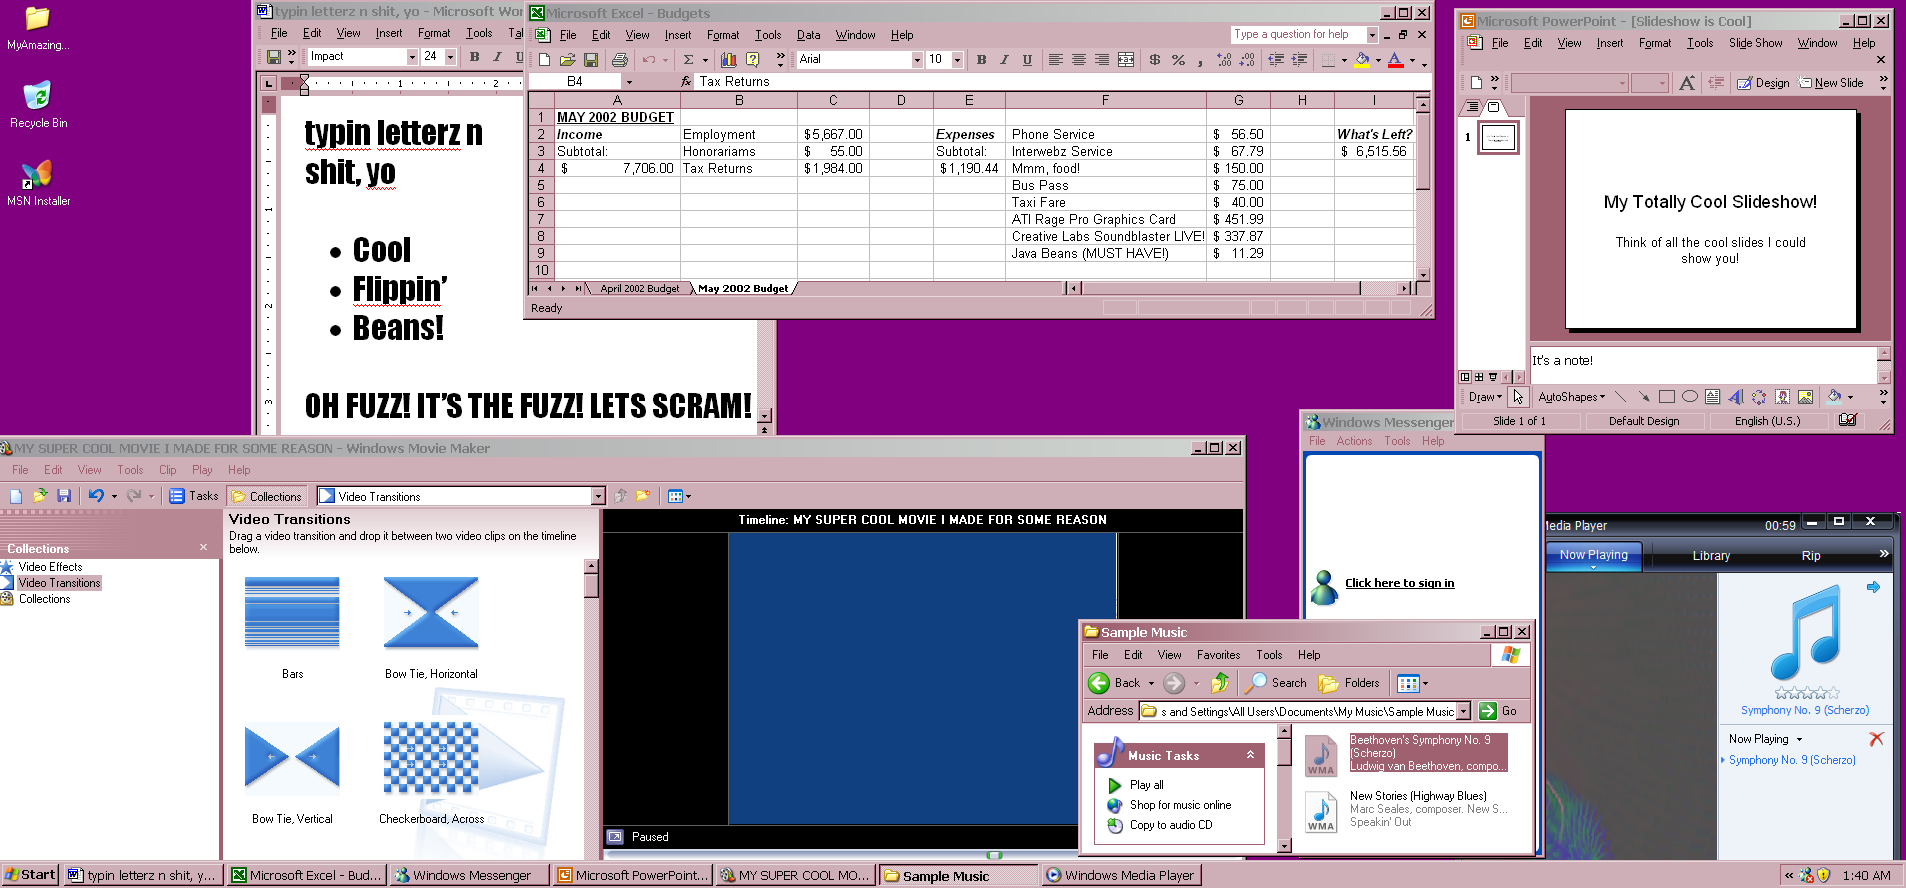The width and height of the screenshot is (1906, 888).
Task: Open the Arial font dropdown in Excel
Action: 917,60
